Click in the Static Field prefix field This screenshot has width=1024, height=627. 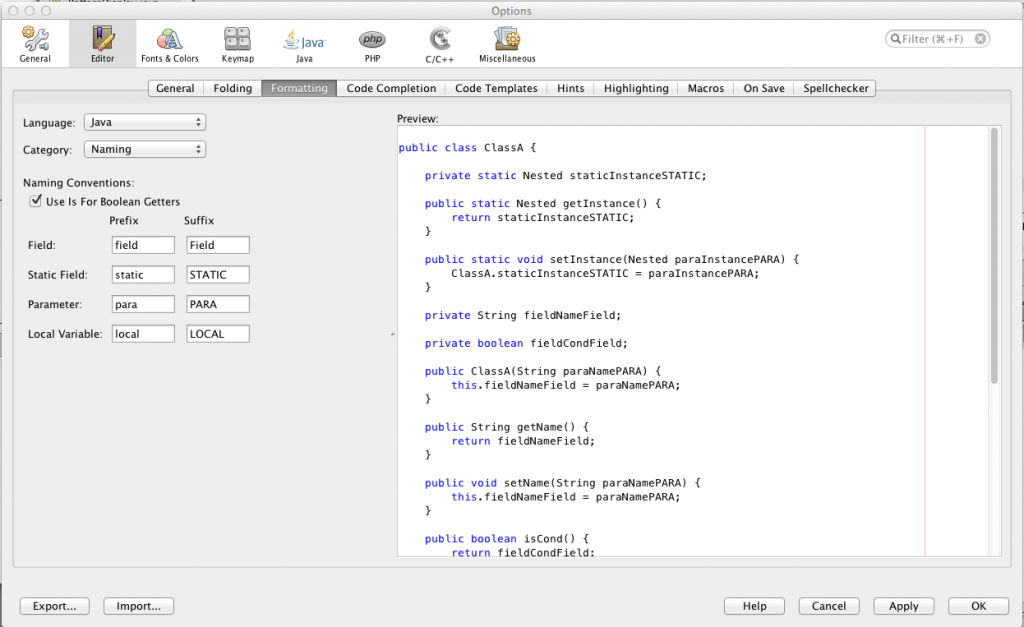tap(142, 274)
